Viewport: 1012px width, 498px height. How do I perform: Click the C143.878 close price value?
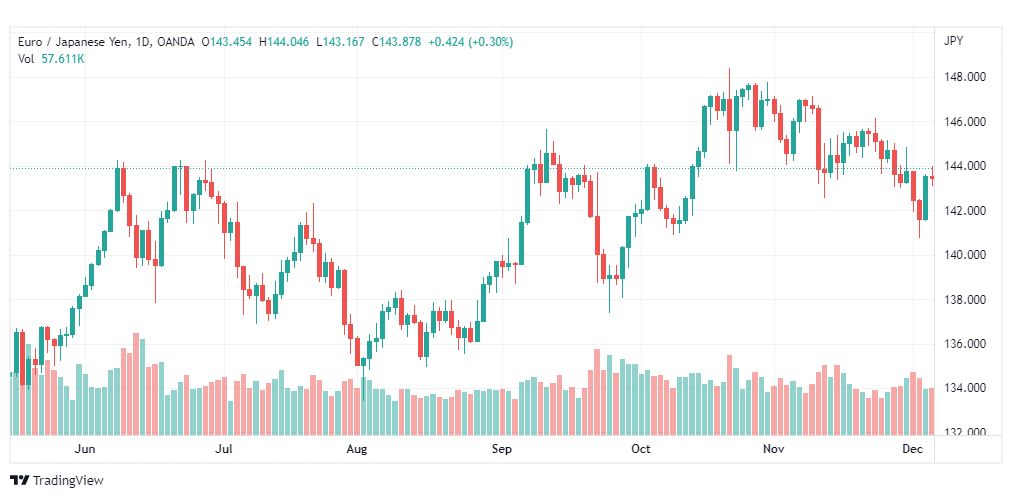(396, 42)
